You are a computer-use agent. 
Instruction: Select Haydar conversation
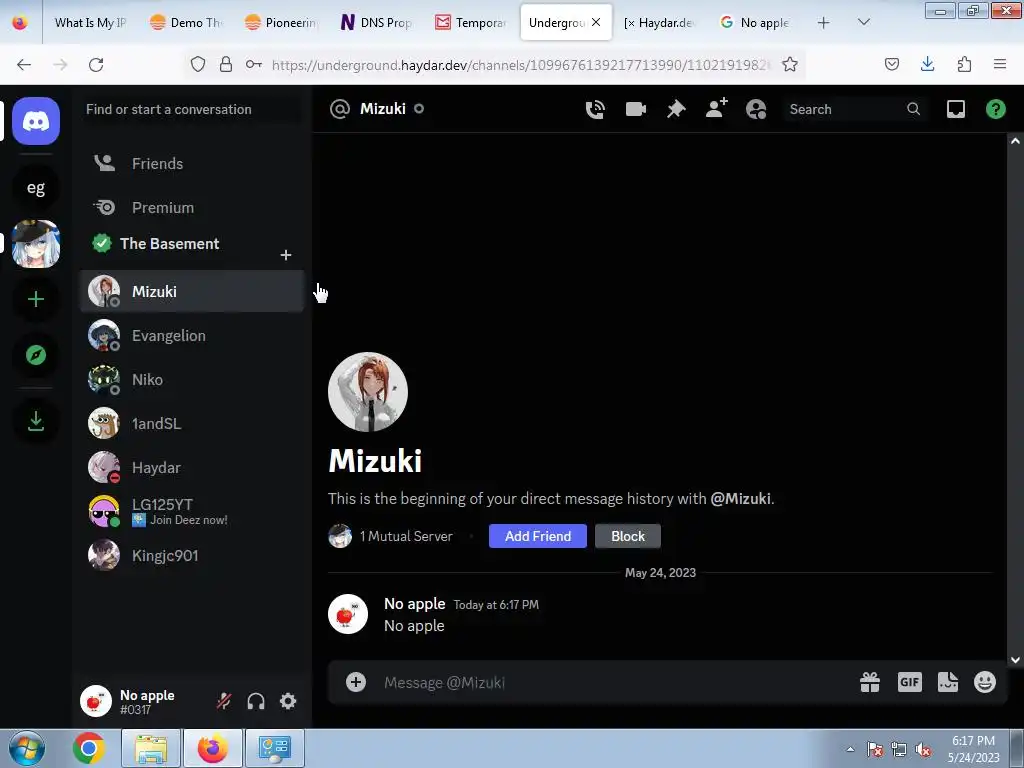(192, 468)
